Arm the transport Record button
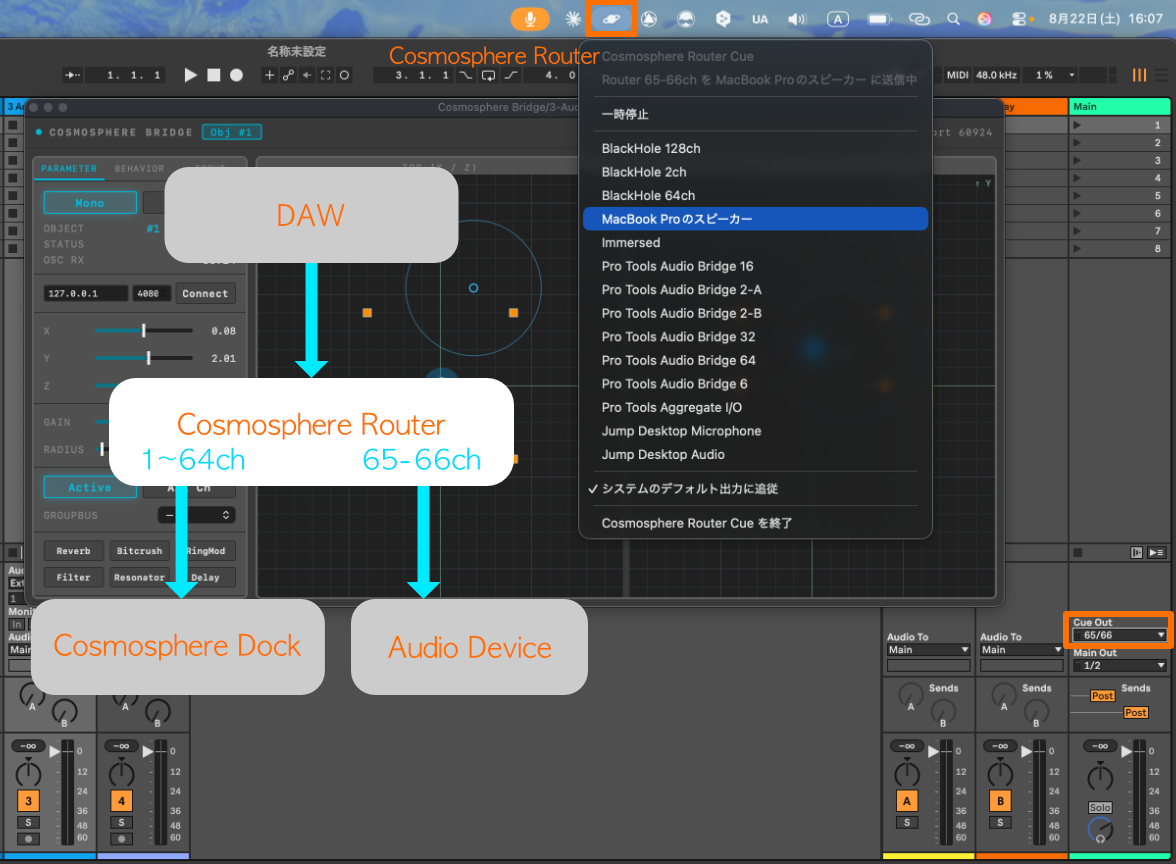This screenshot has width=1176, height=864. 236,75
